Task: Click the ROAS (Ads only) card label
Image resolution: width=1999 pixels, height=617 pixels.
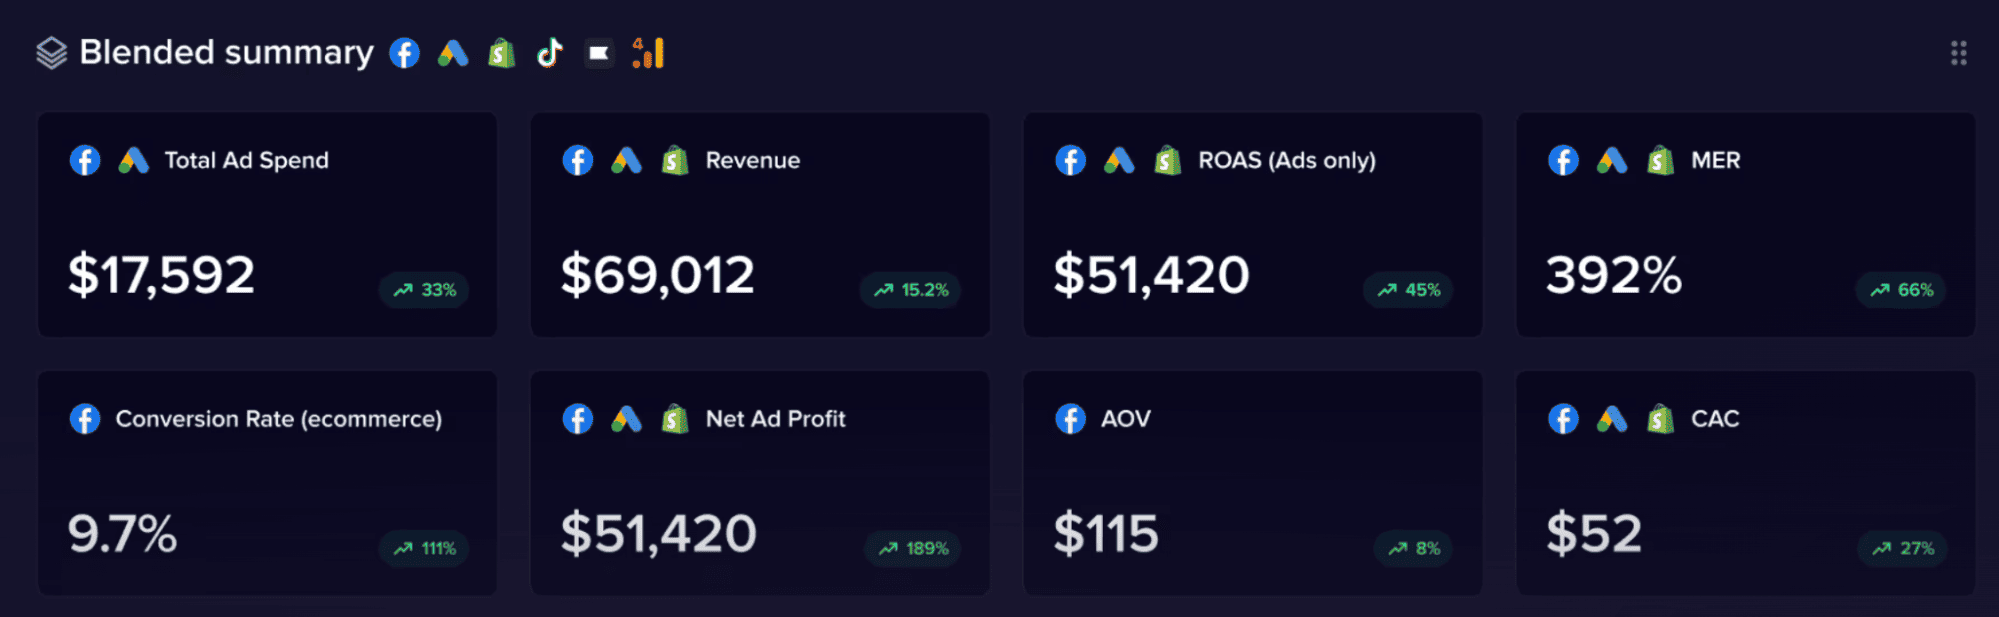Action: point(1287,160)
